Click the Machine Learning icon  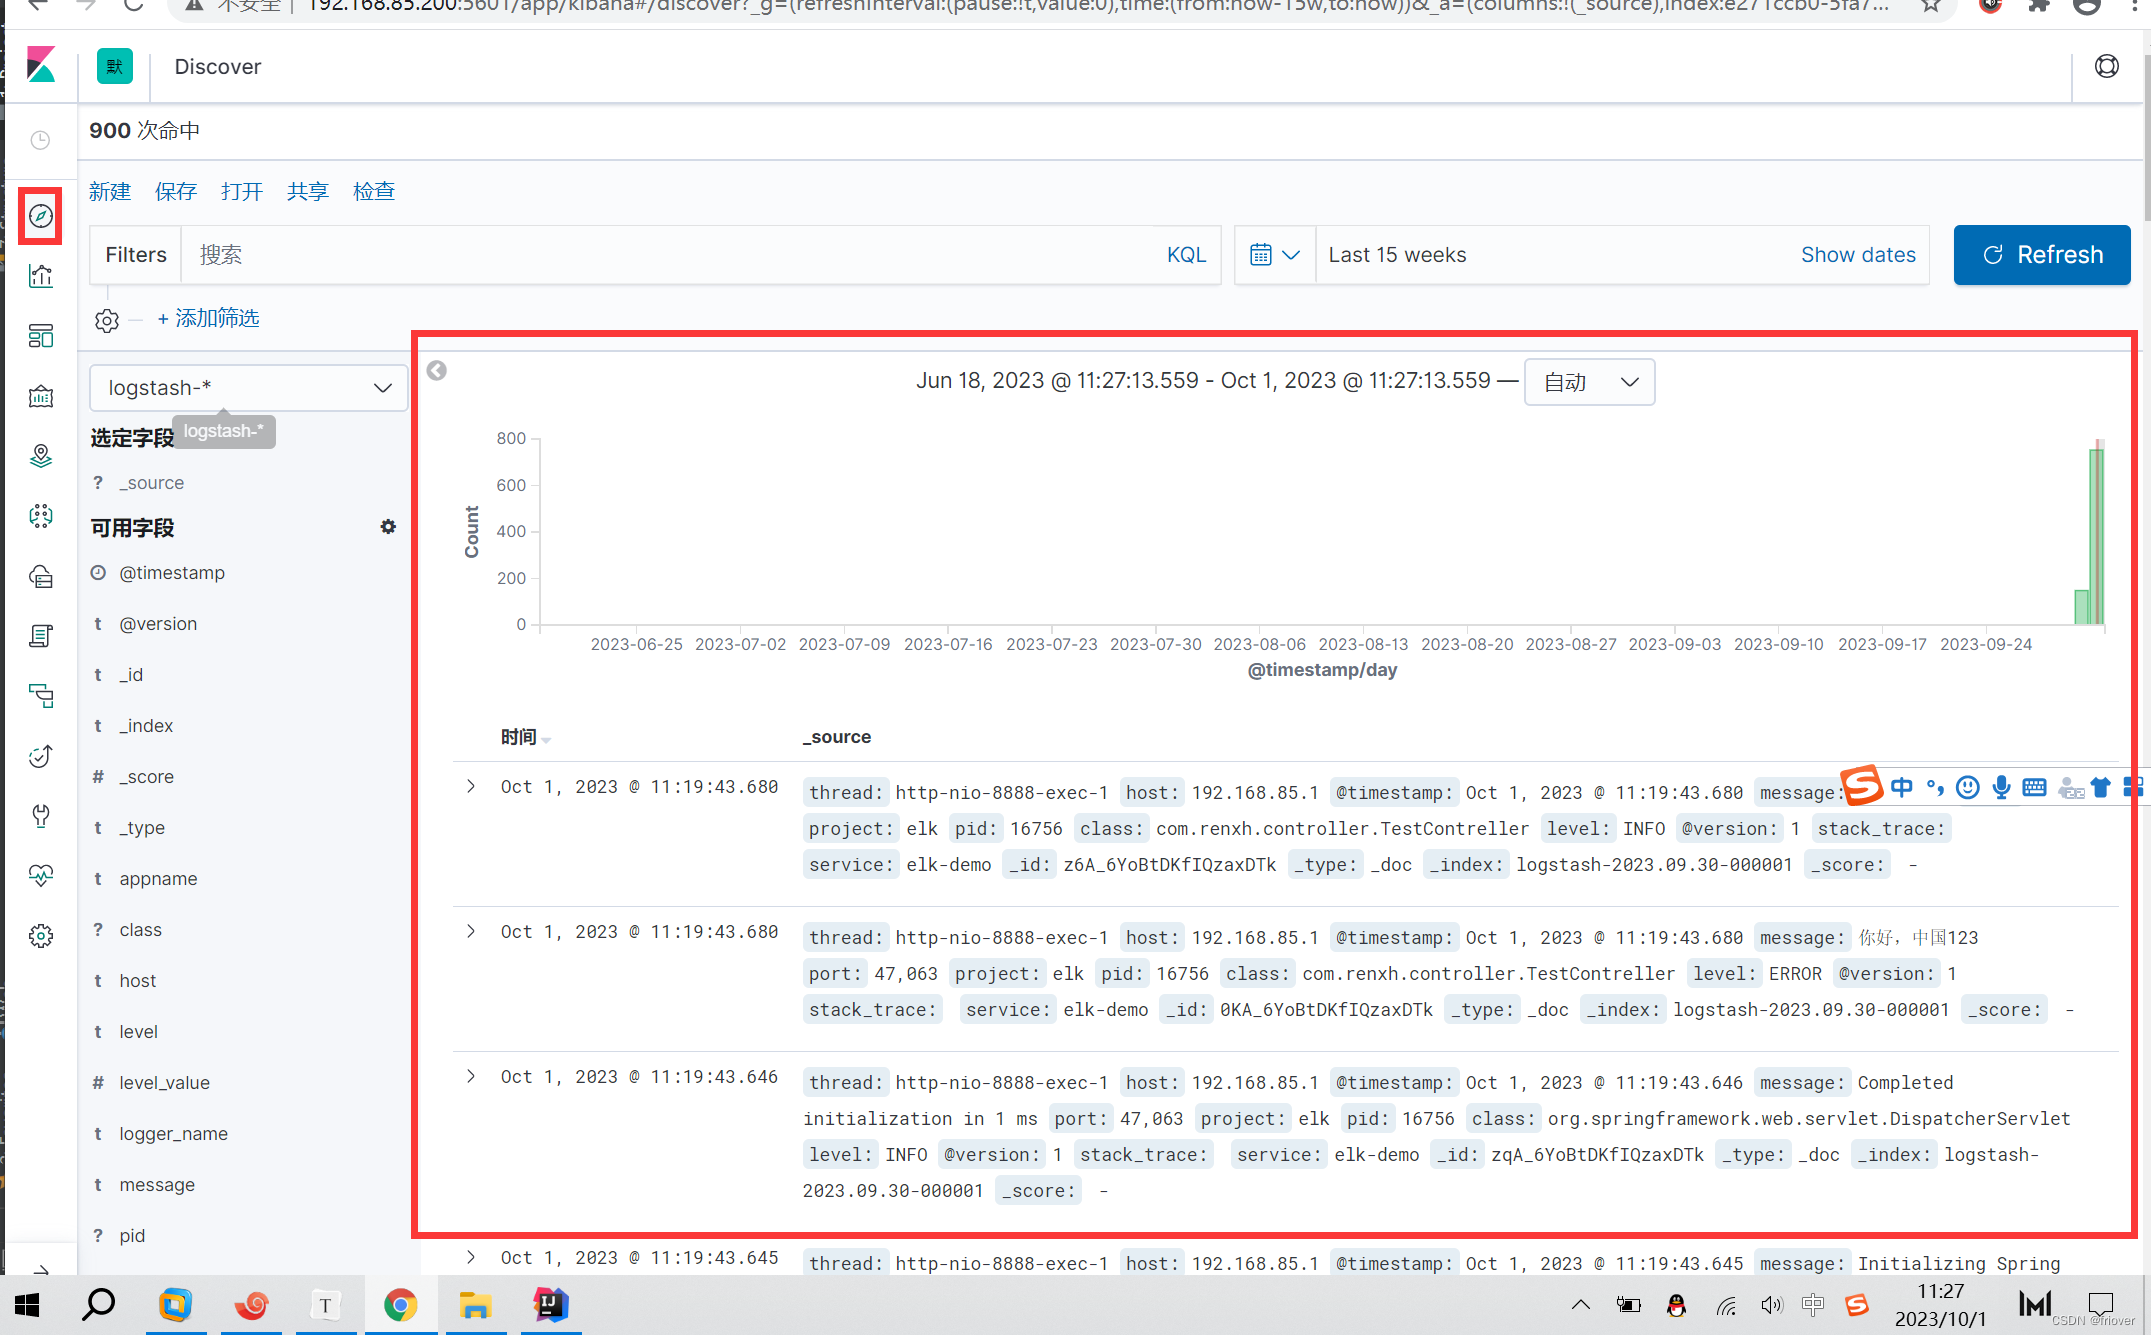coord(42,515)
